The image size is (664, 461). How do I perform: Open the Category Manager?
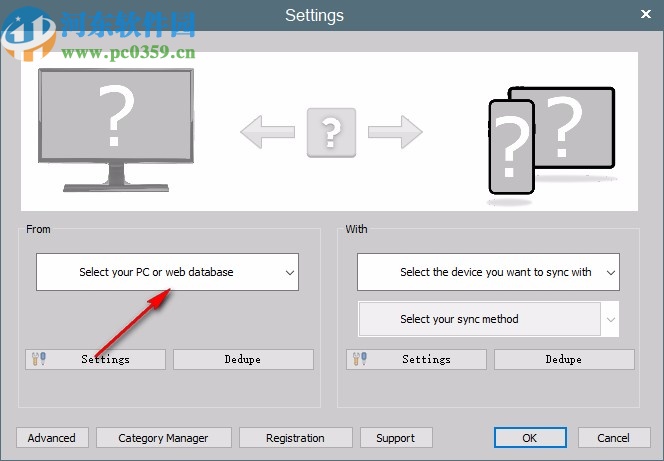[163, 438]
